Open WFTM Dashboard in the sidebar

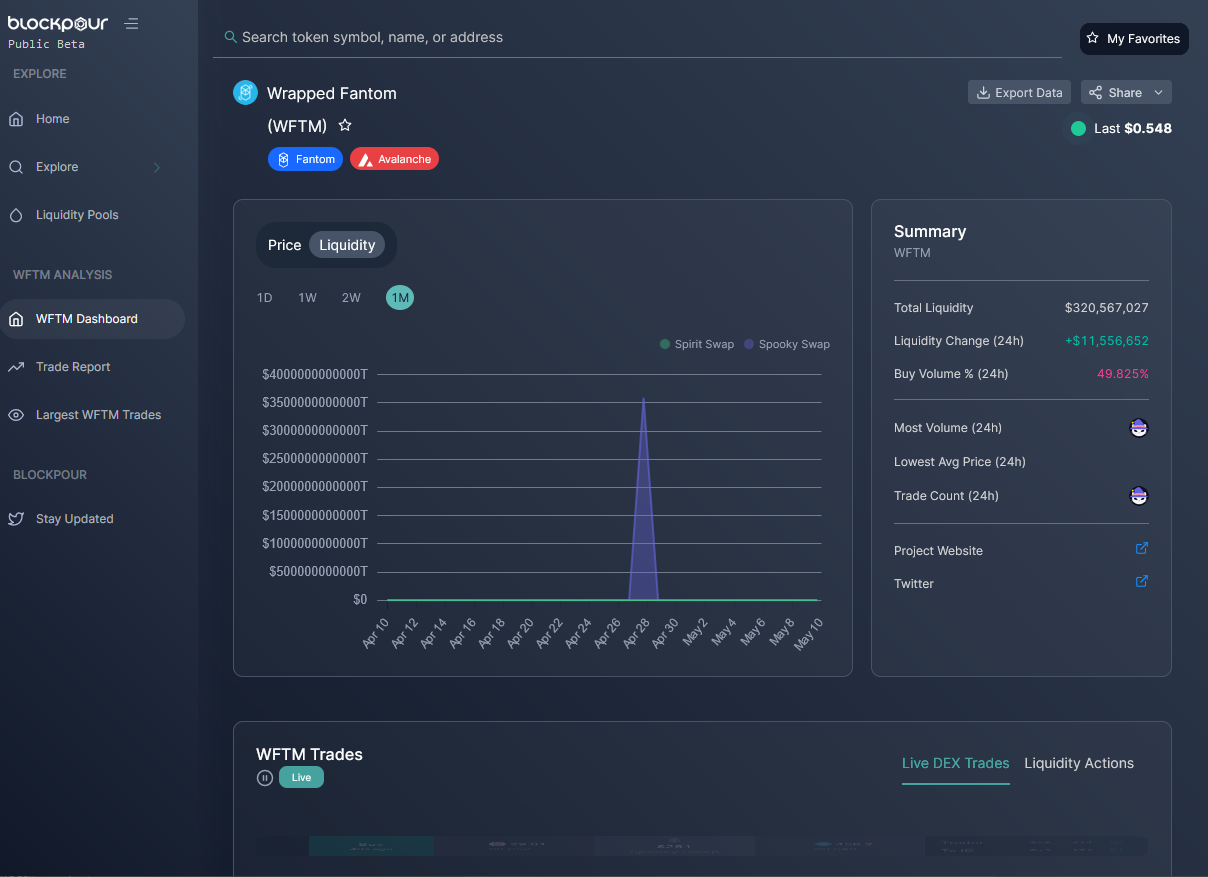click(92, 319)
